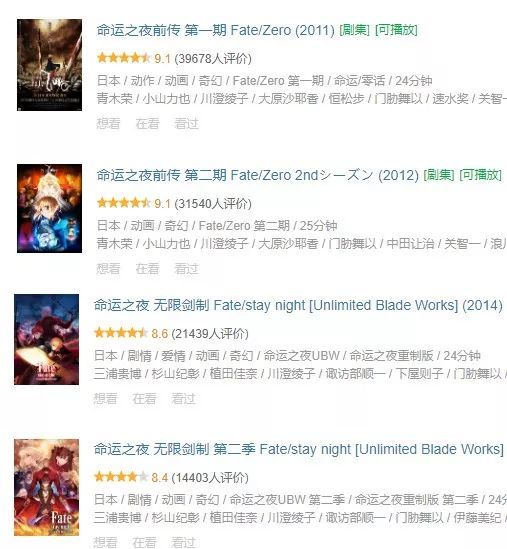The image size is (507, 549).
Task: Open the Fate/Zero (2011) poster thumbnail
Action: (x=49, y=65)
